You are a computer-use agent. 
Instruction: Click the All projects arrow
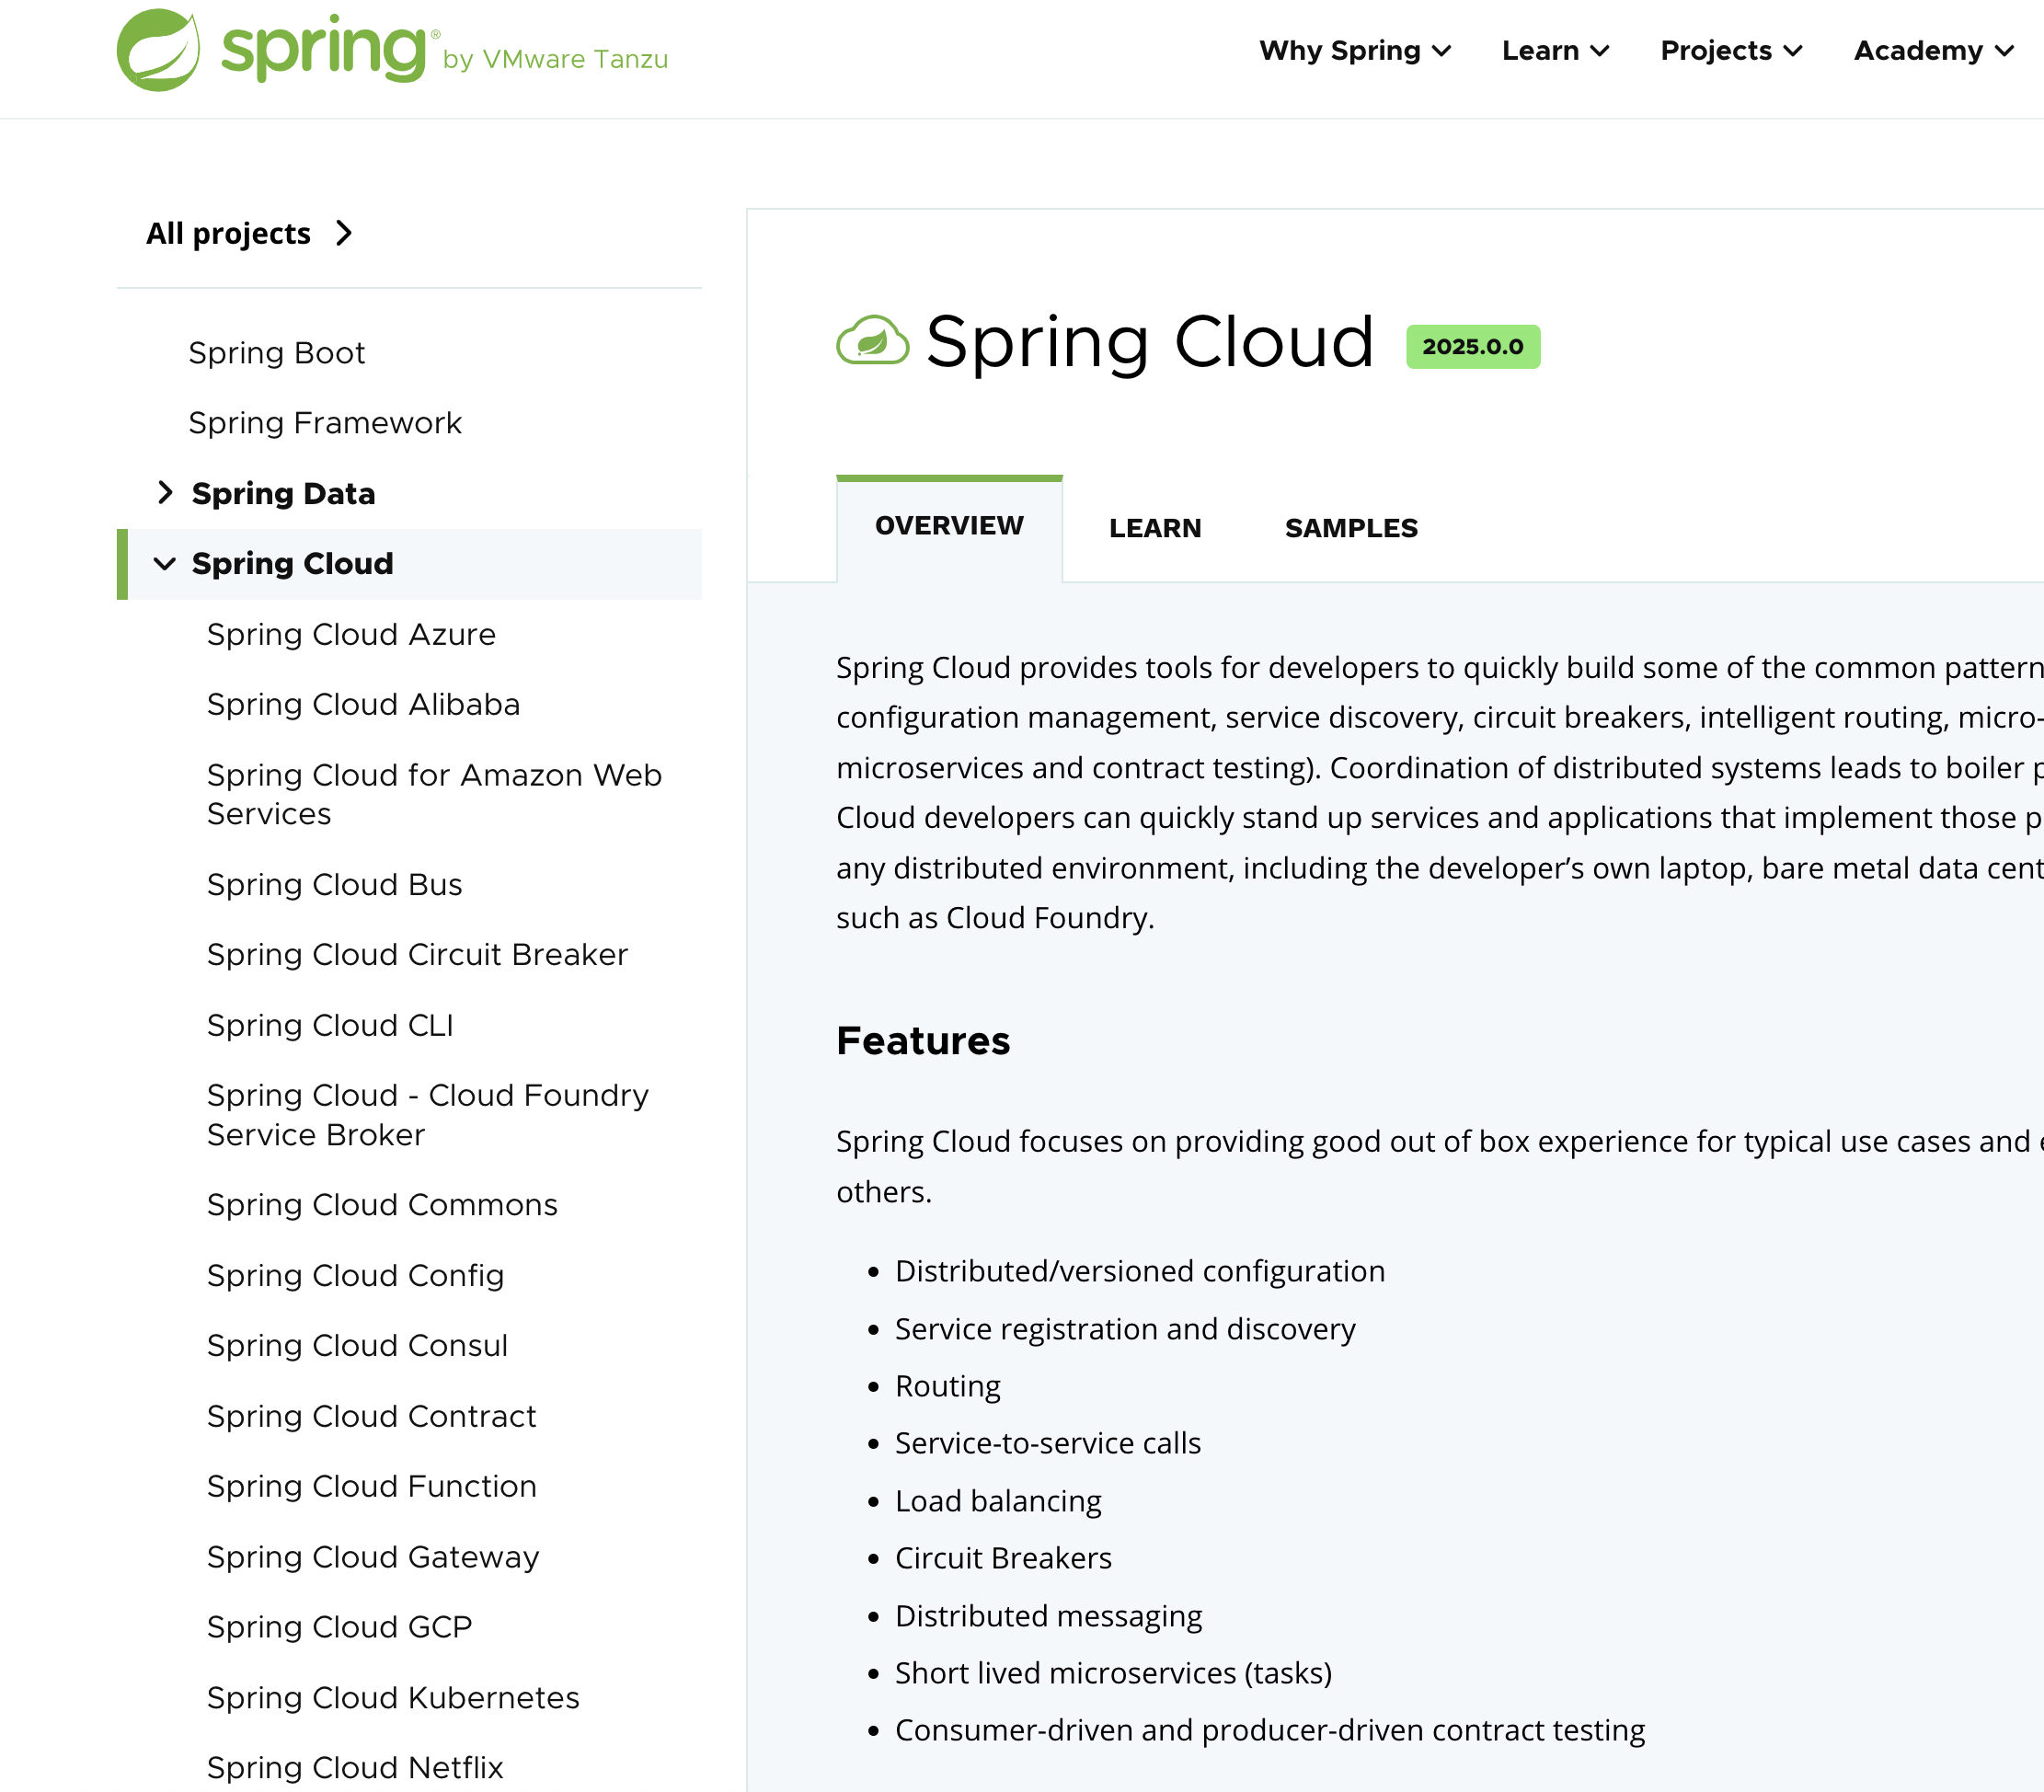pyautogui.click(x=344, y=232)
